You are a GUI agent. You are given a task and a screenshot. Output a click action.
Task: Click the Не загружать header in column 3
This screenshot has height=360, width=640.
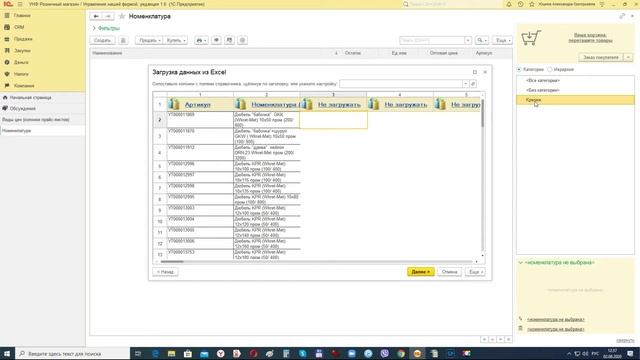click(339, 105)
